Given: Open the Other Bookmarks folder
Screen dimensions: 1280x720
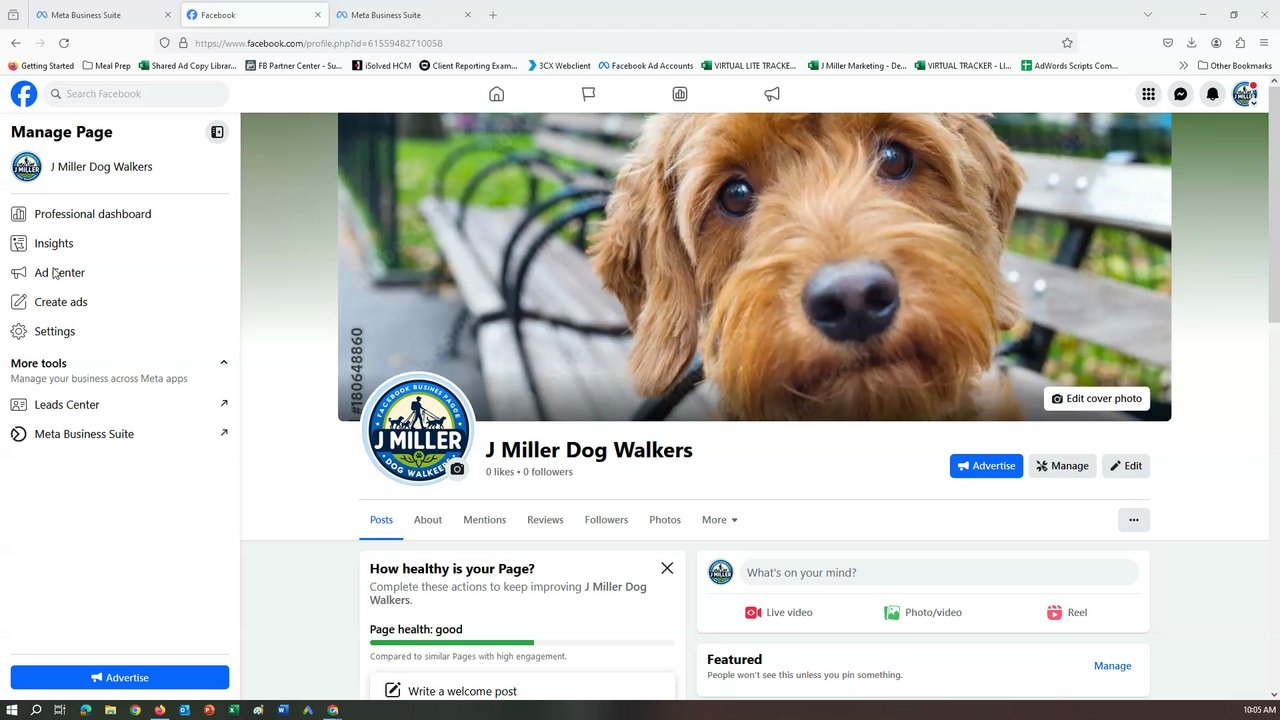Looking at the screenshot, I should click(1234, 66).
